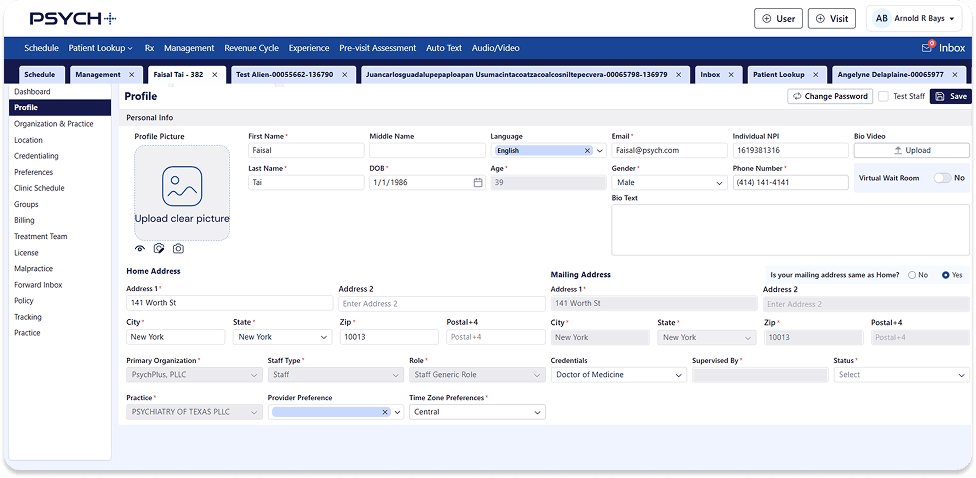Select No for mailing address same as Home
Viewport: 976px width, 478px height.
[912, 275]
